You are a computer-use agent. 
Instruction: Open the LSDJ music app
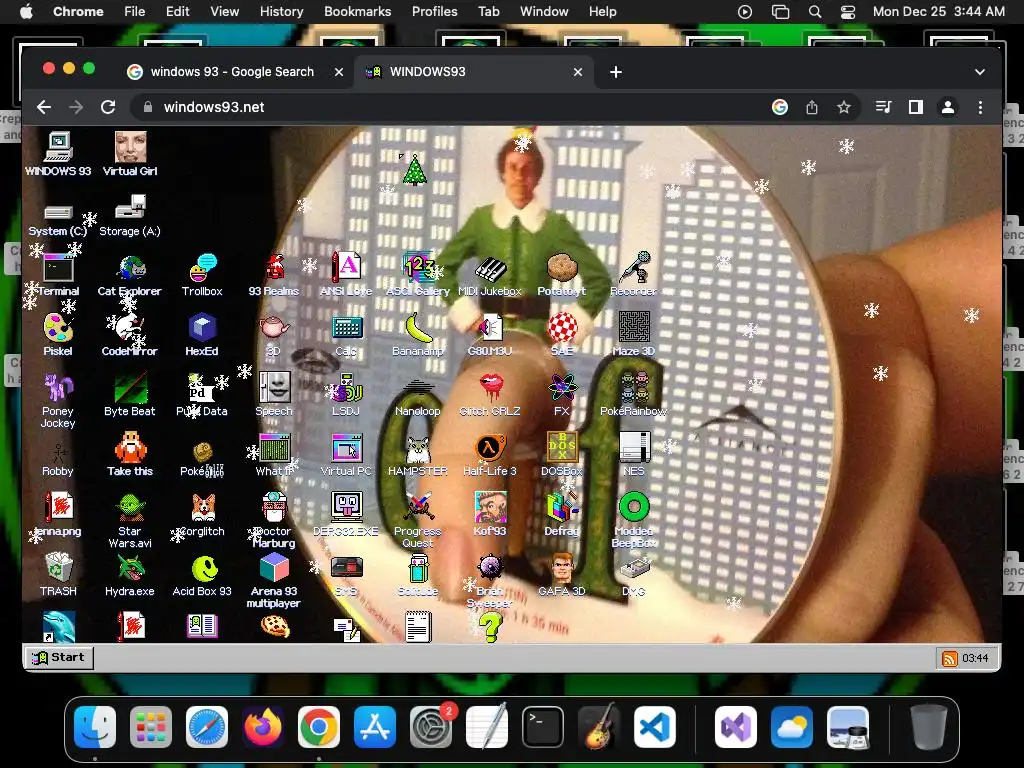pos(345,395)
